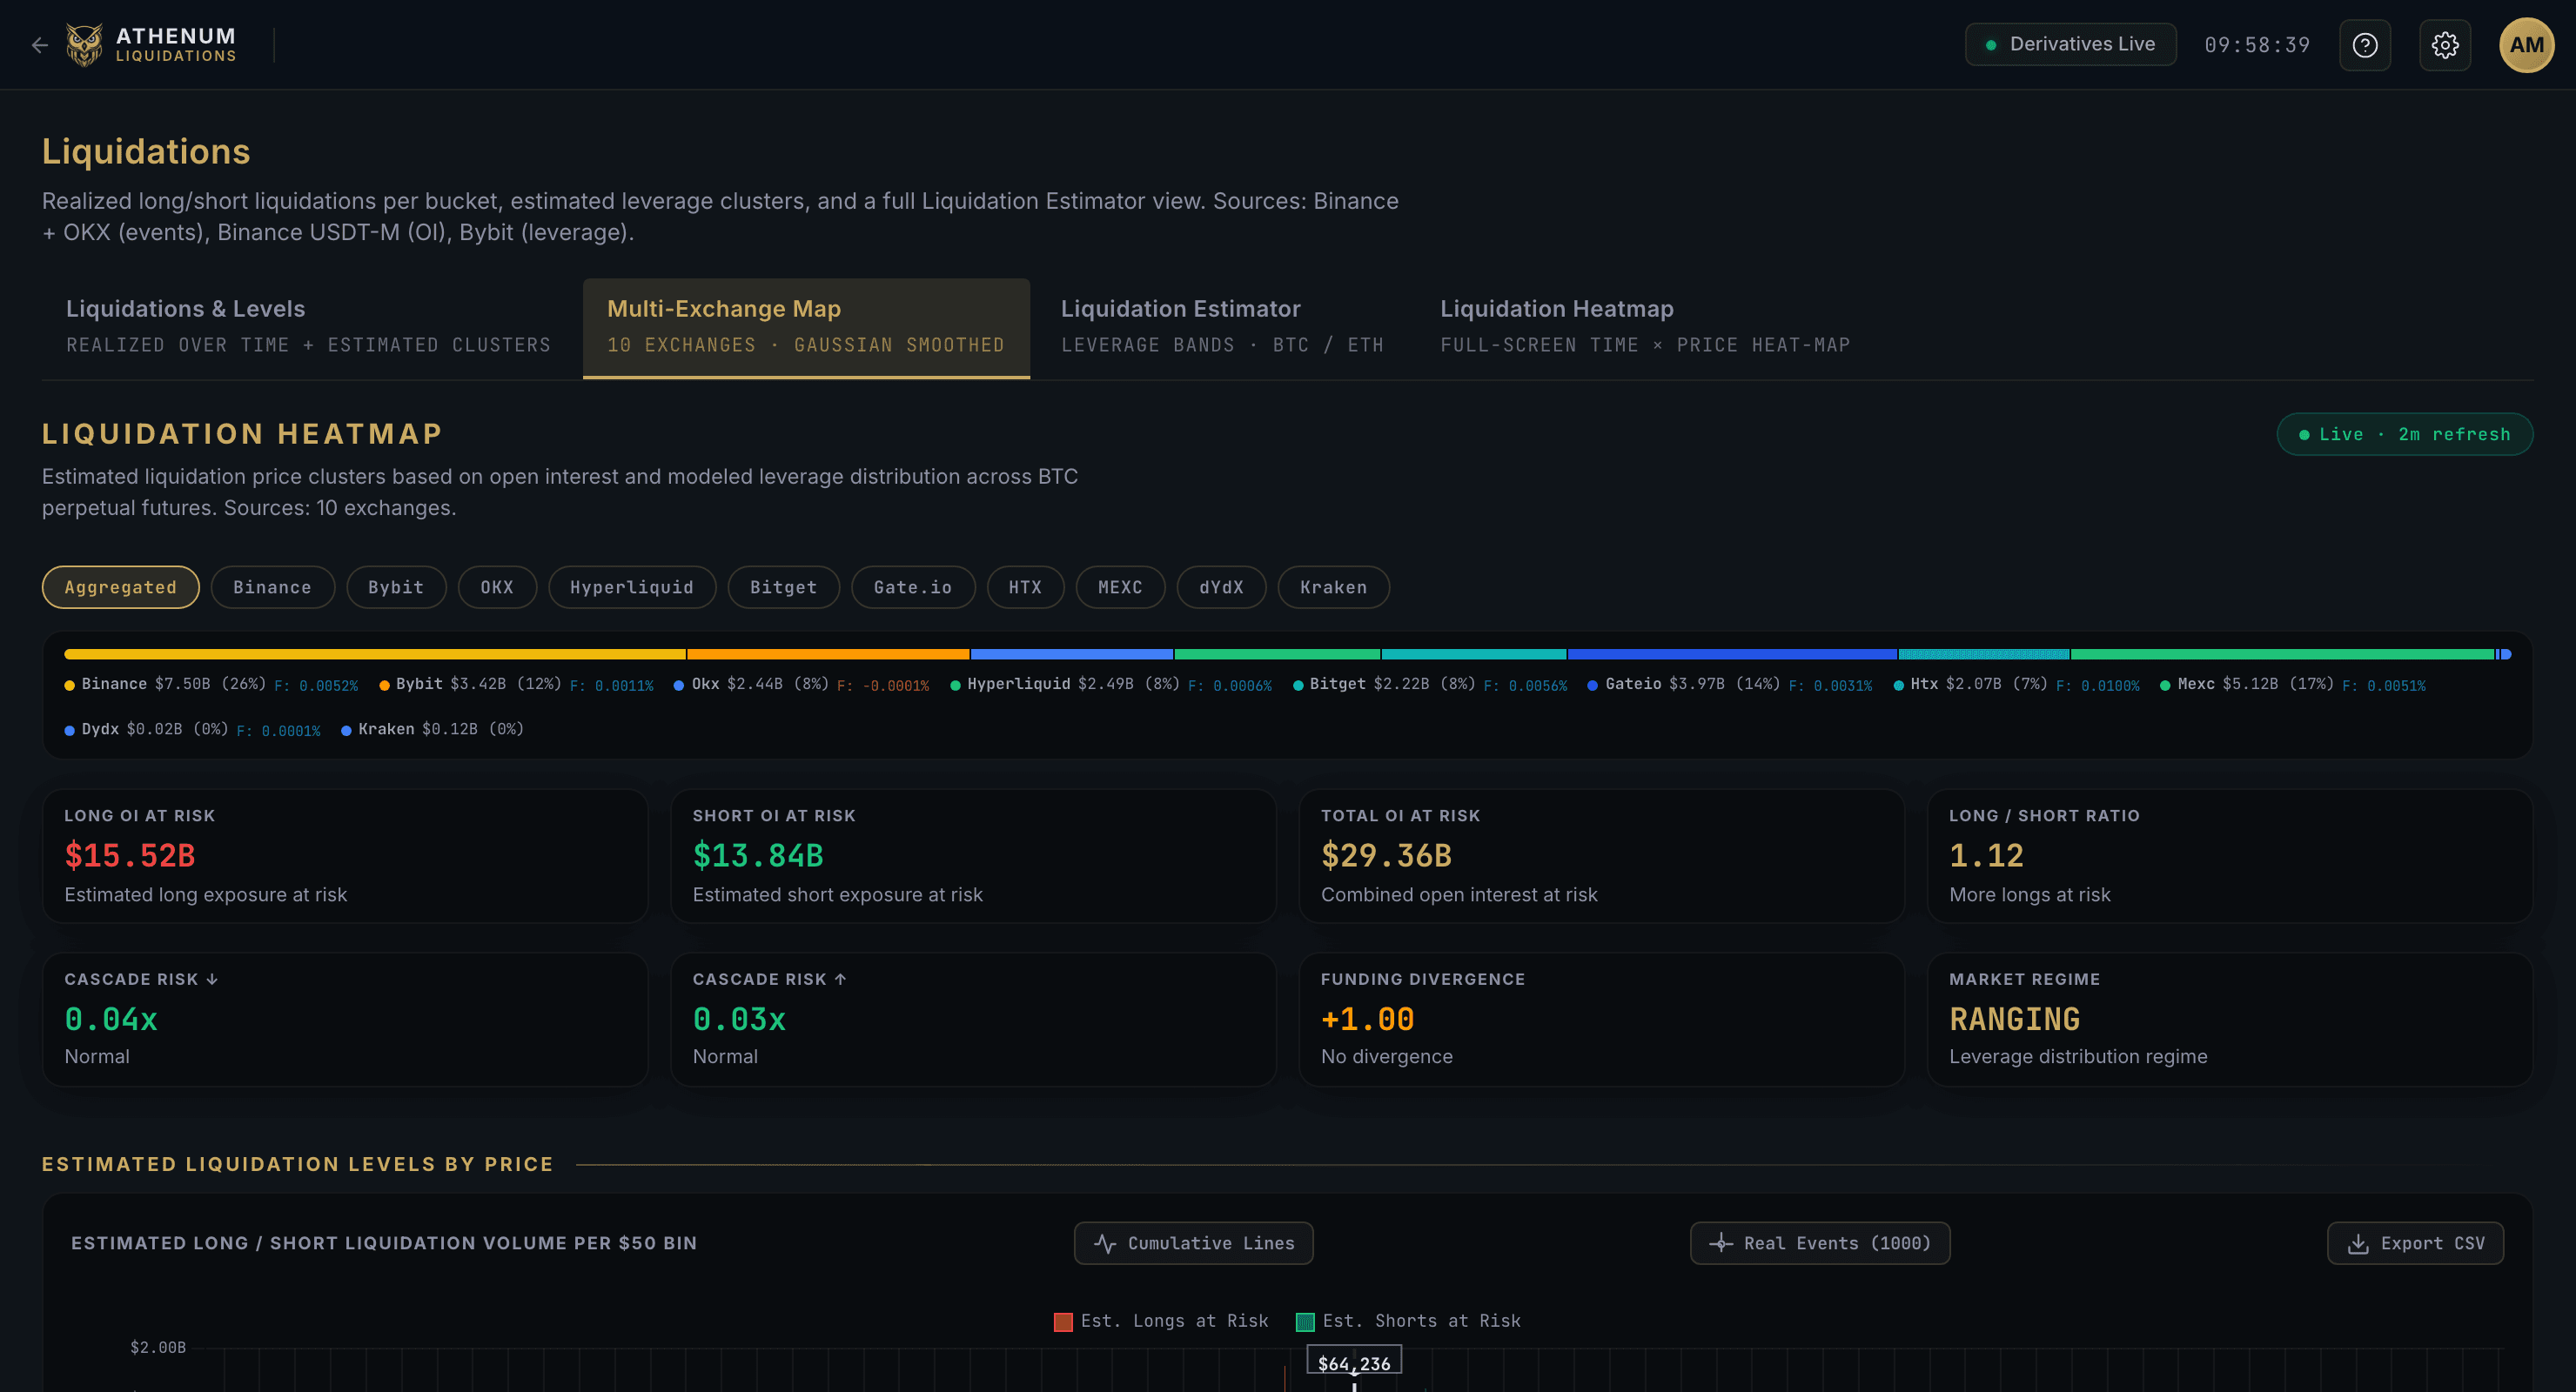This screenshot has height=1392, width=2576.
Task: Click the Export CSV download icon
Action: [x=2358, y=1243]
